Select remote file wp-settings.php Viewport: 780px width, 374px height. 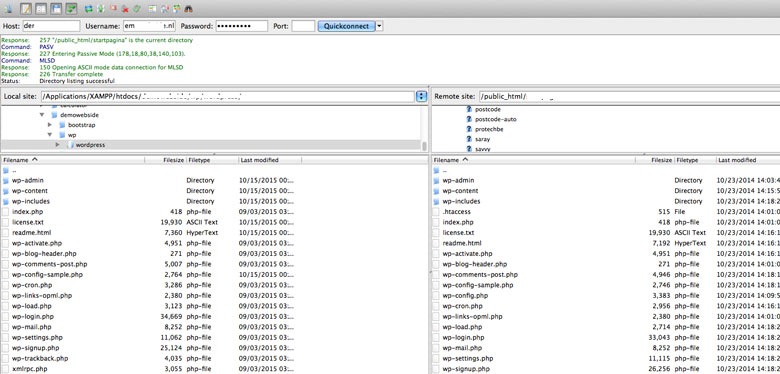point(468,358)
